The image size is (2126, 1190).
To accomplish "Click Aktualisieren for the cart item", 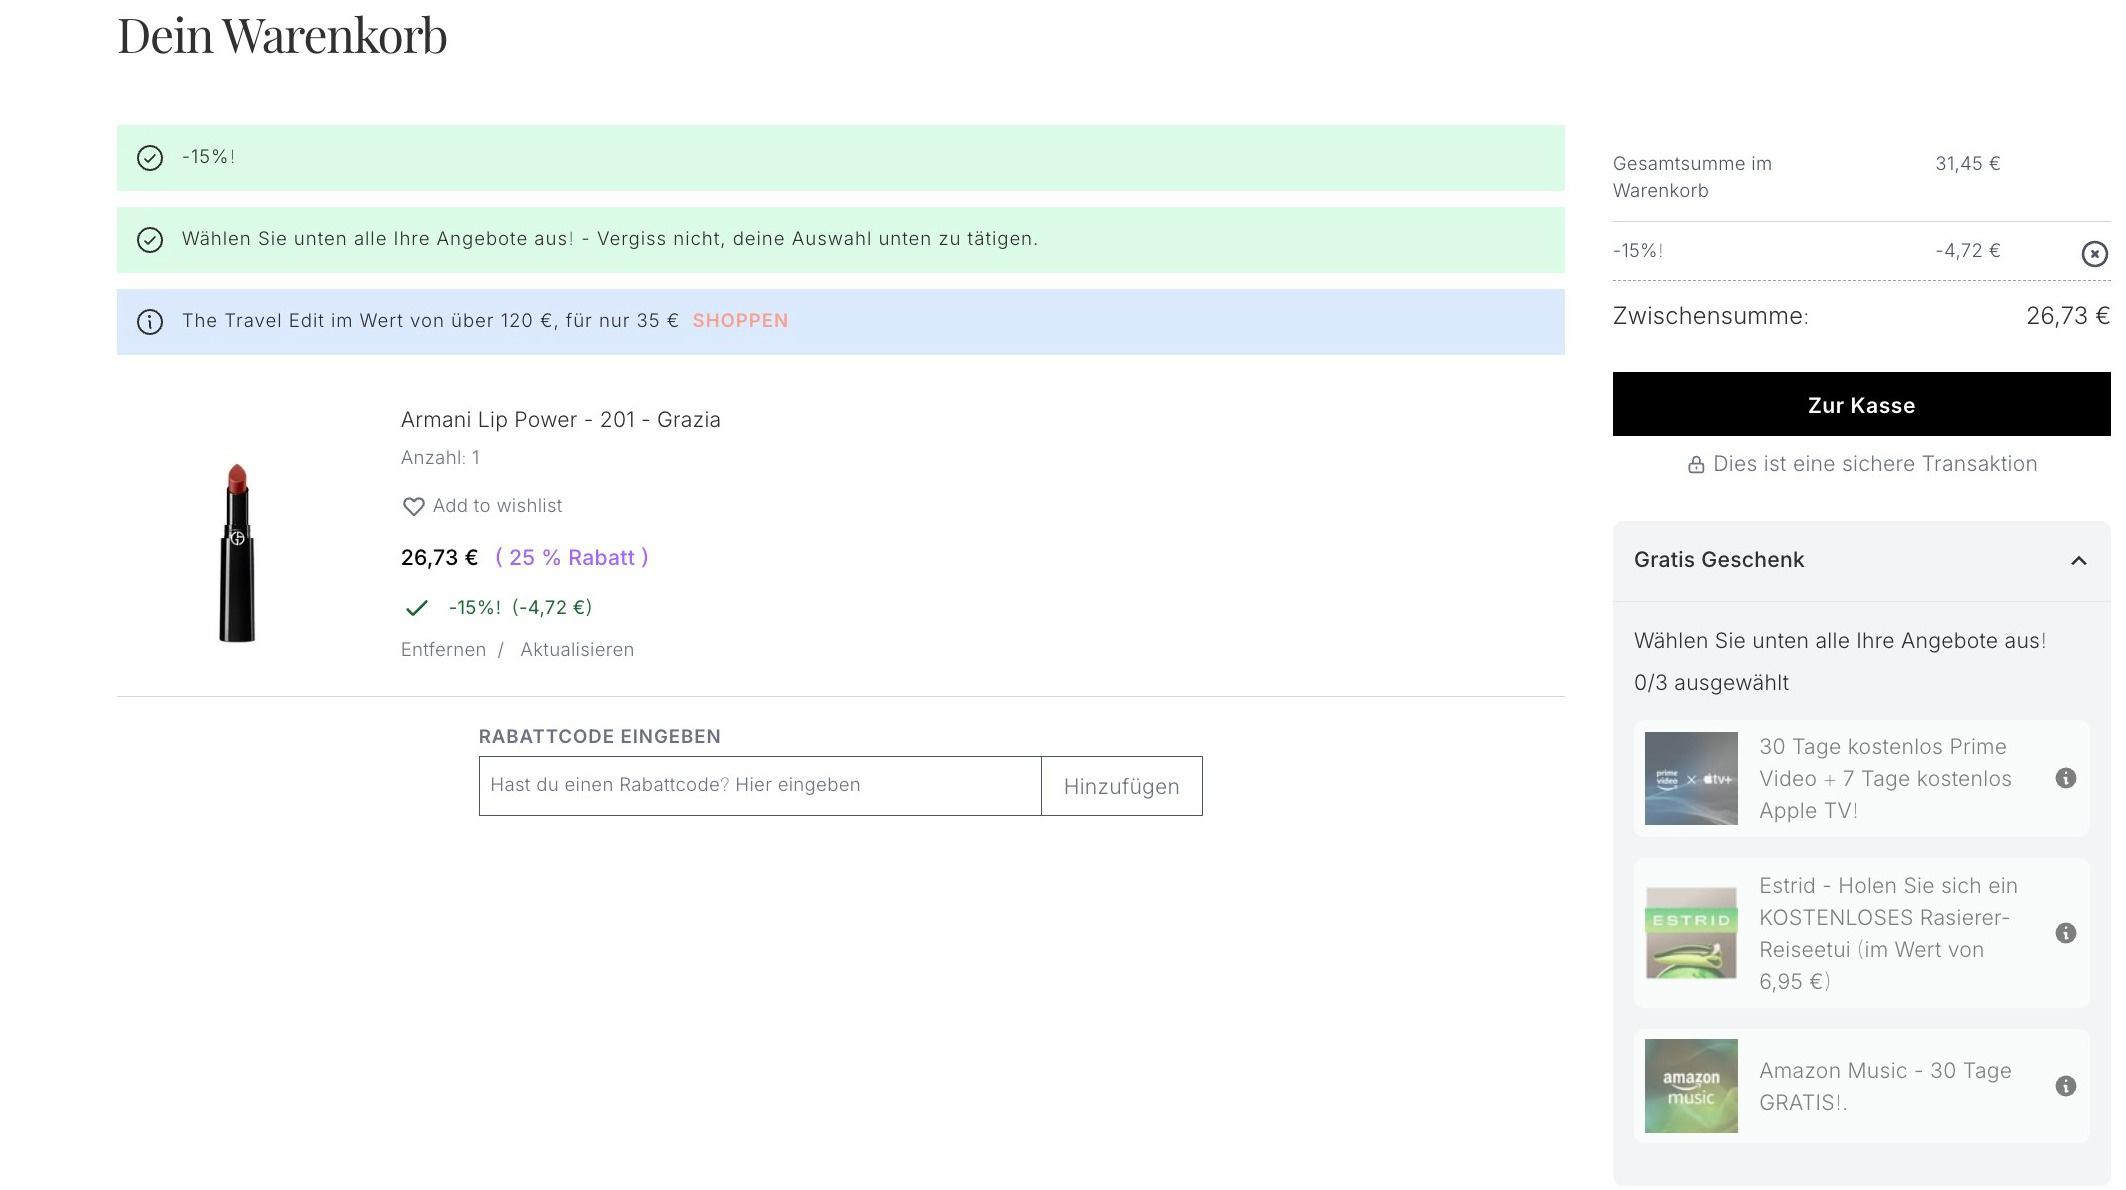I will point(577,650).
